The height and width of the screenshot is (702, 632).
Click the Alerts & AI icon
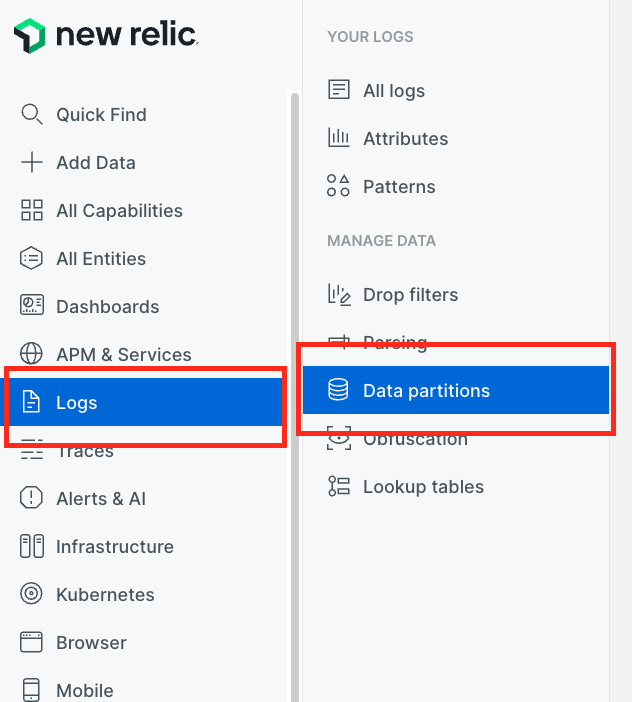pos(32,498)
